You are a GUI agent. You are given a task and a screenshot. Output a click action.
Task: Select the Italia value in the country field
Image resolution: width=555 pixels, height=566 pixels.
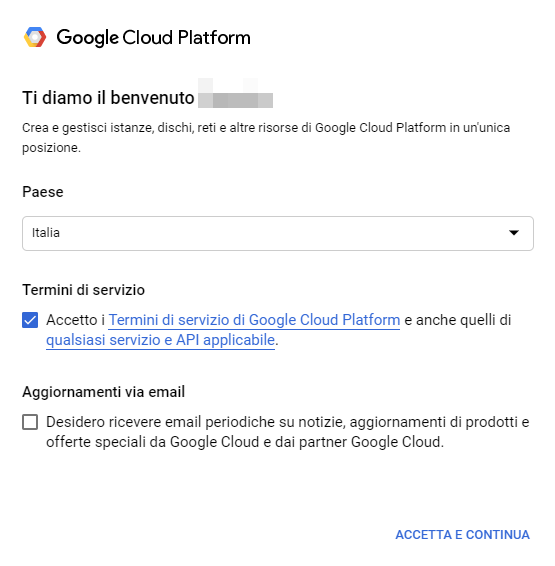pyautogui.click(x=46, y=233)
